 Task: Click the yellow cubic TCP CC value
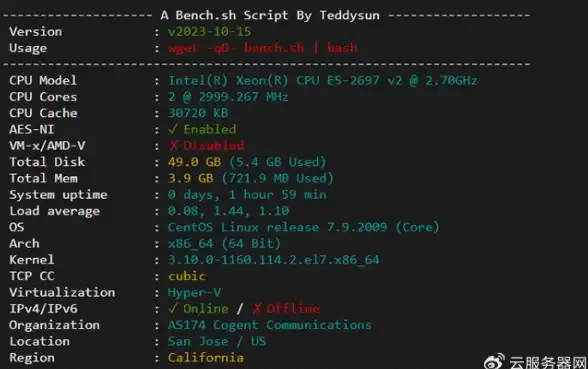(187, 276)
